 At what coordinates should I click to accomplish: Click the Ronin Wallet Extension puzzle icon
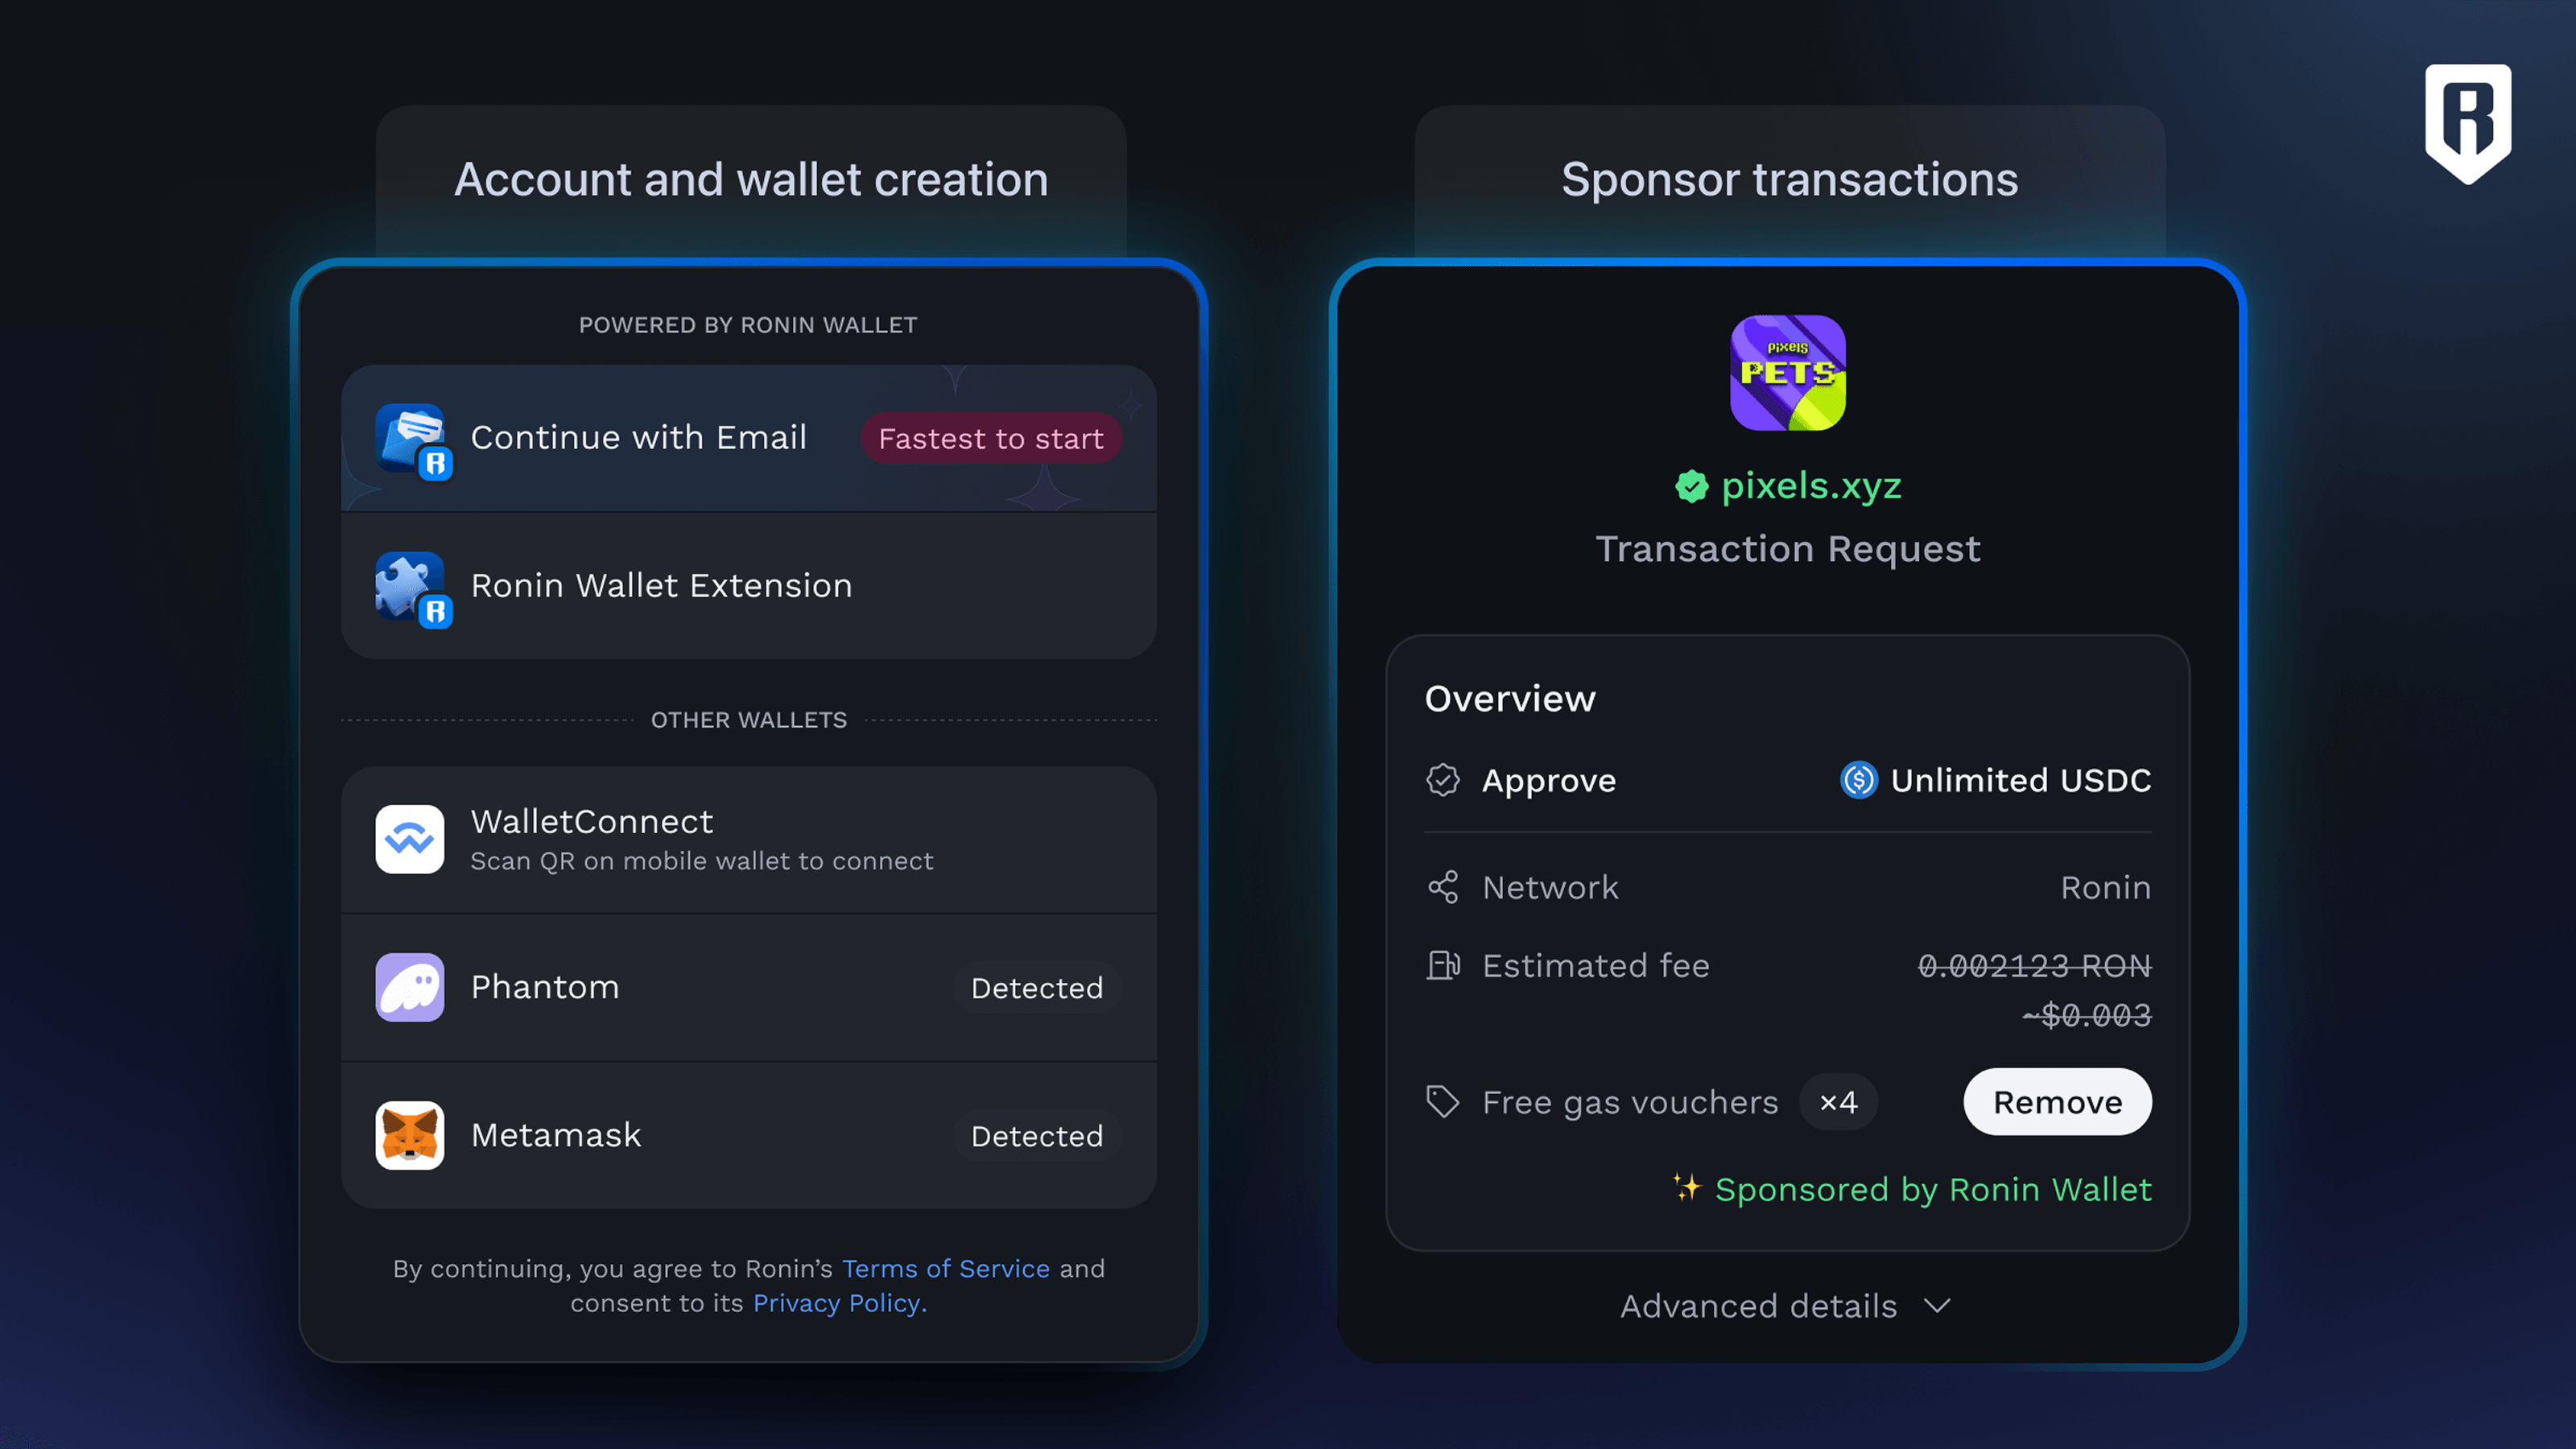[x=411, y=587]
